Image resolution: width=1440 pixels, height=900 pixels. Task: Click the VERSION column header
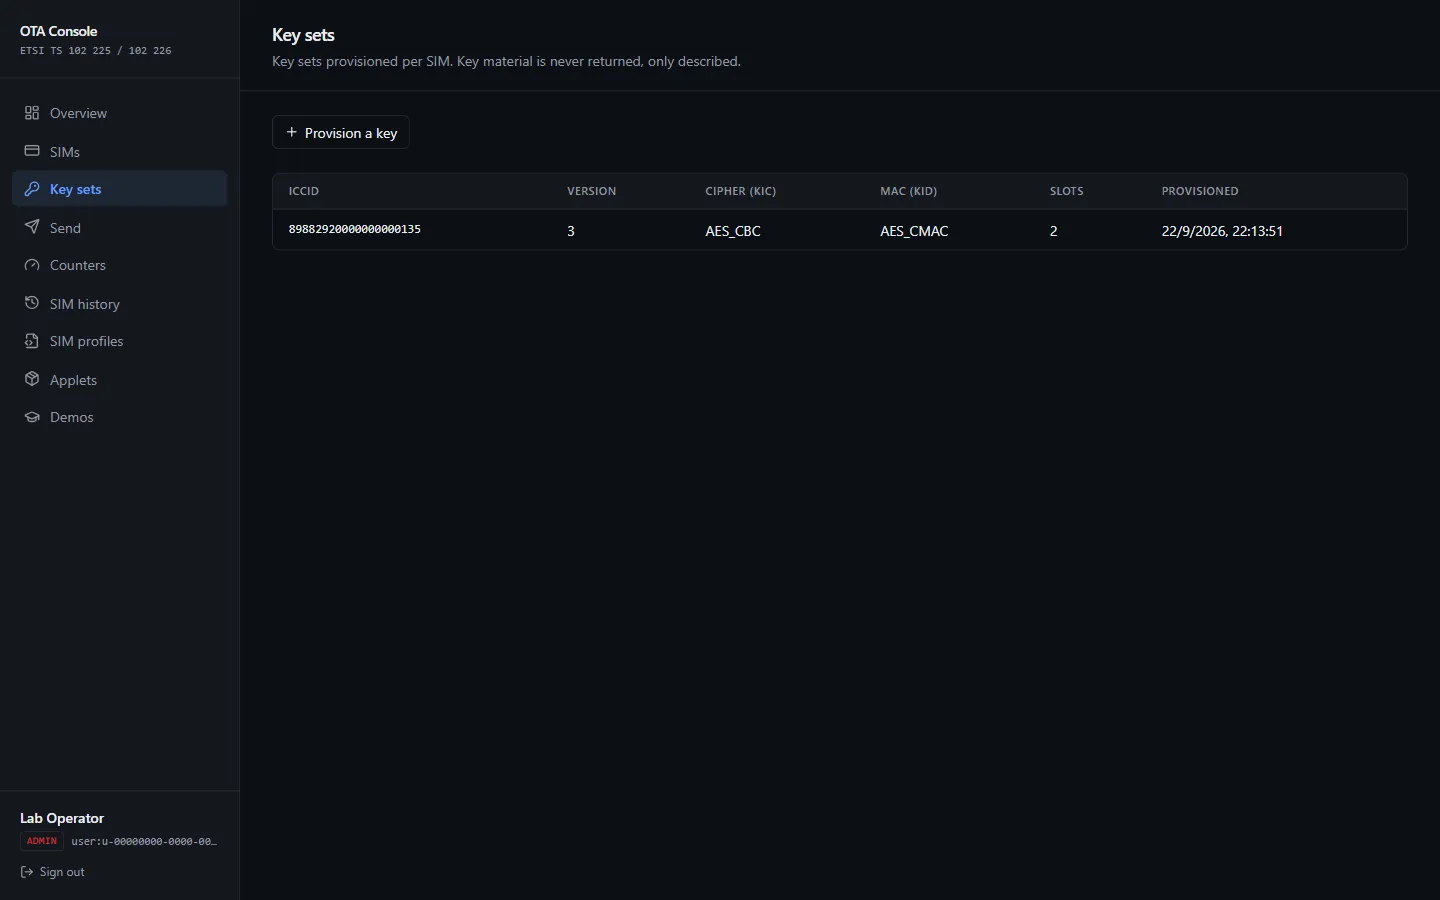coord(592,191)
